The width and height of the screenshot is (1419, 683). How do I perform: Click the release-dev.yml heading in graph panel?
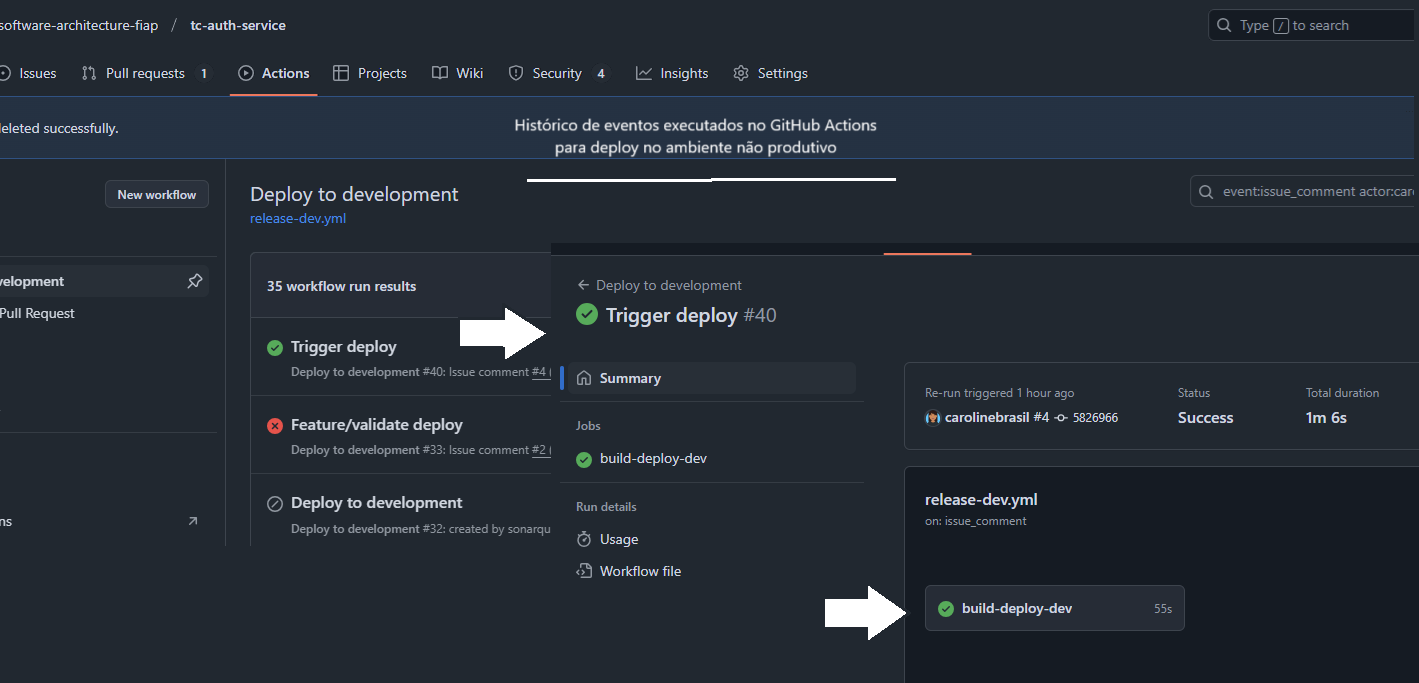click(981, 499)
